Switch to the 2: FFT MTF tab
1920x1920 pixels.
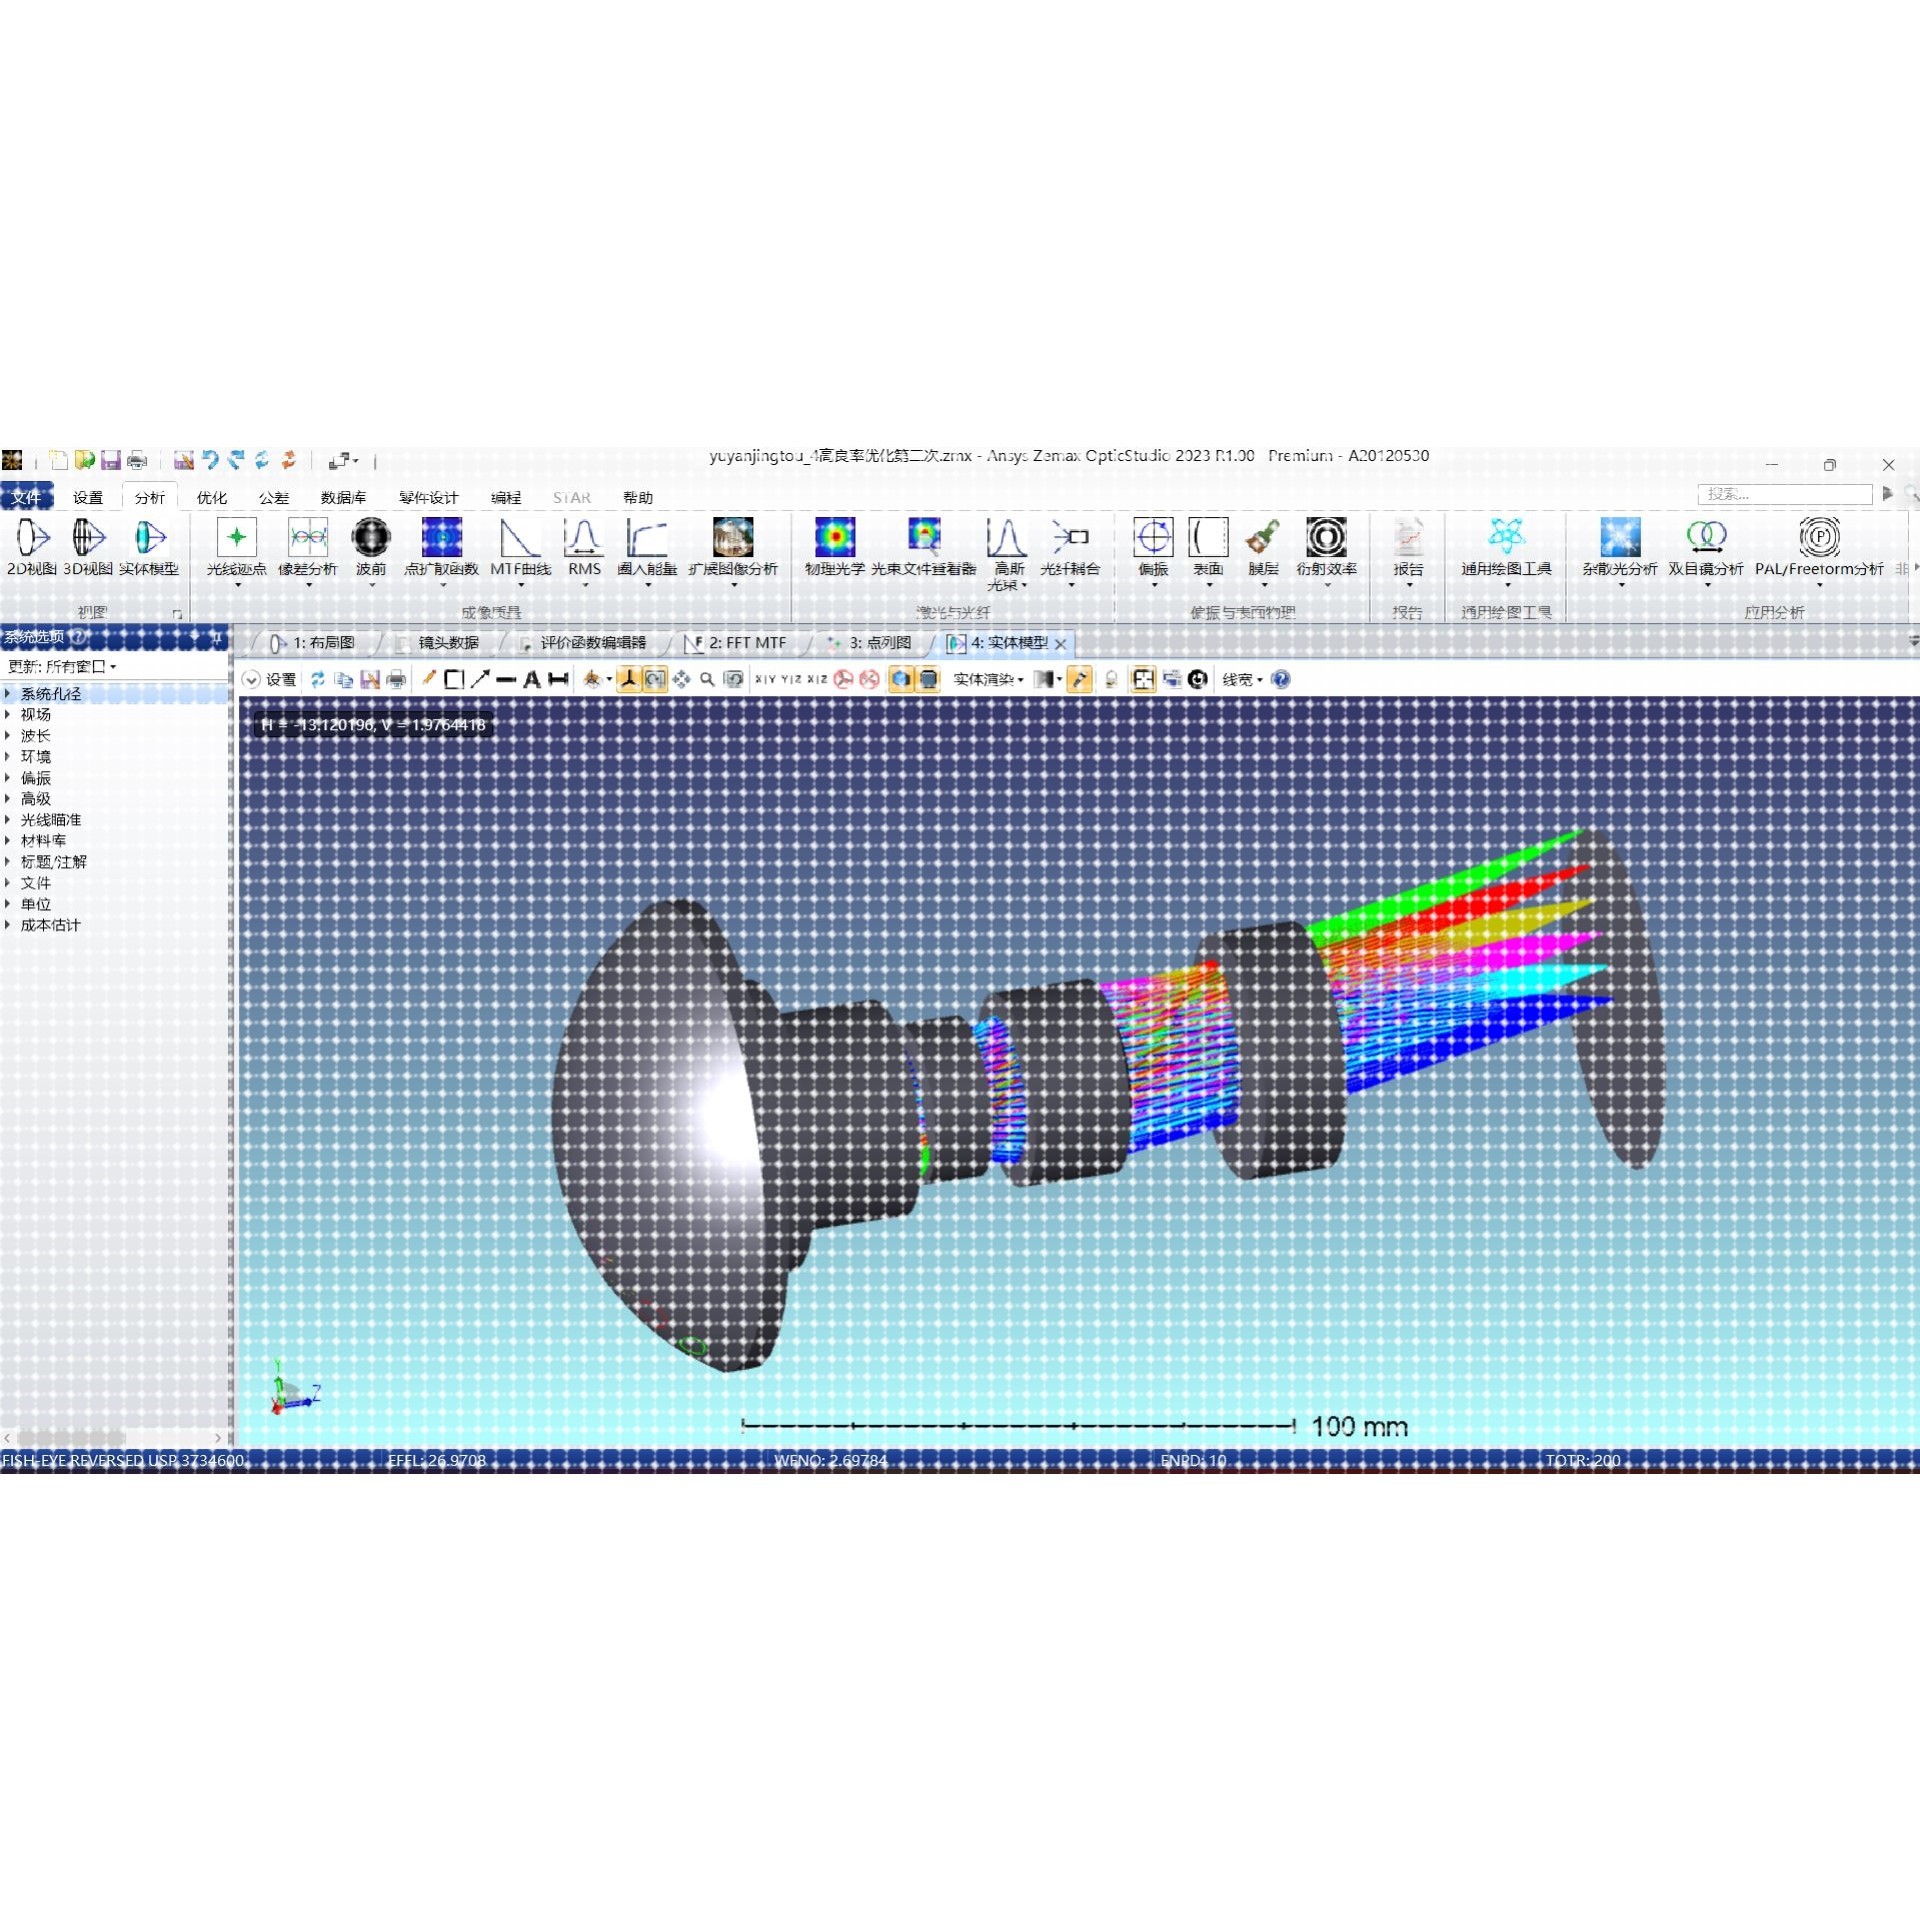click(x=746, y=643)
